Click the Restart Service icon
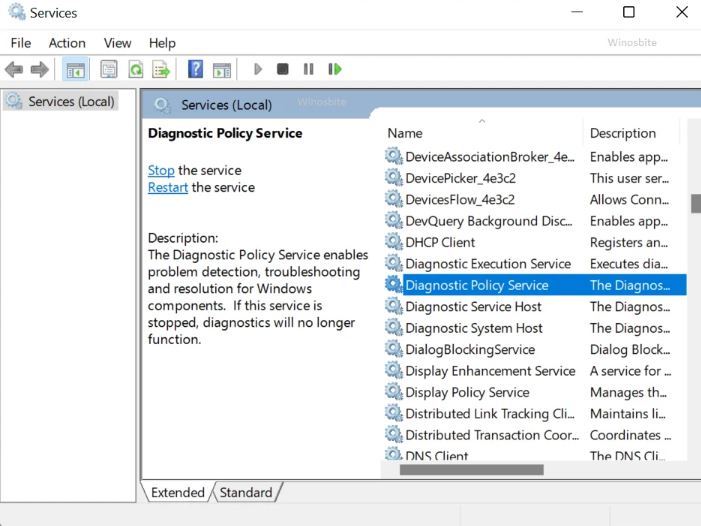Image resolution: width=701 pixels, height=526 pixels. tap(335, 69)
